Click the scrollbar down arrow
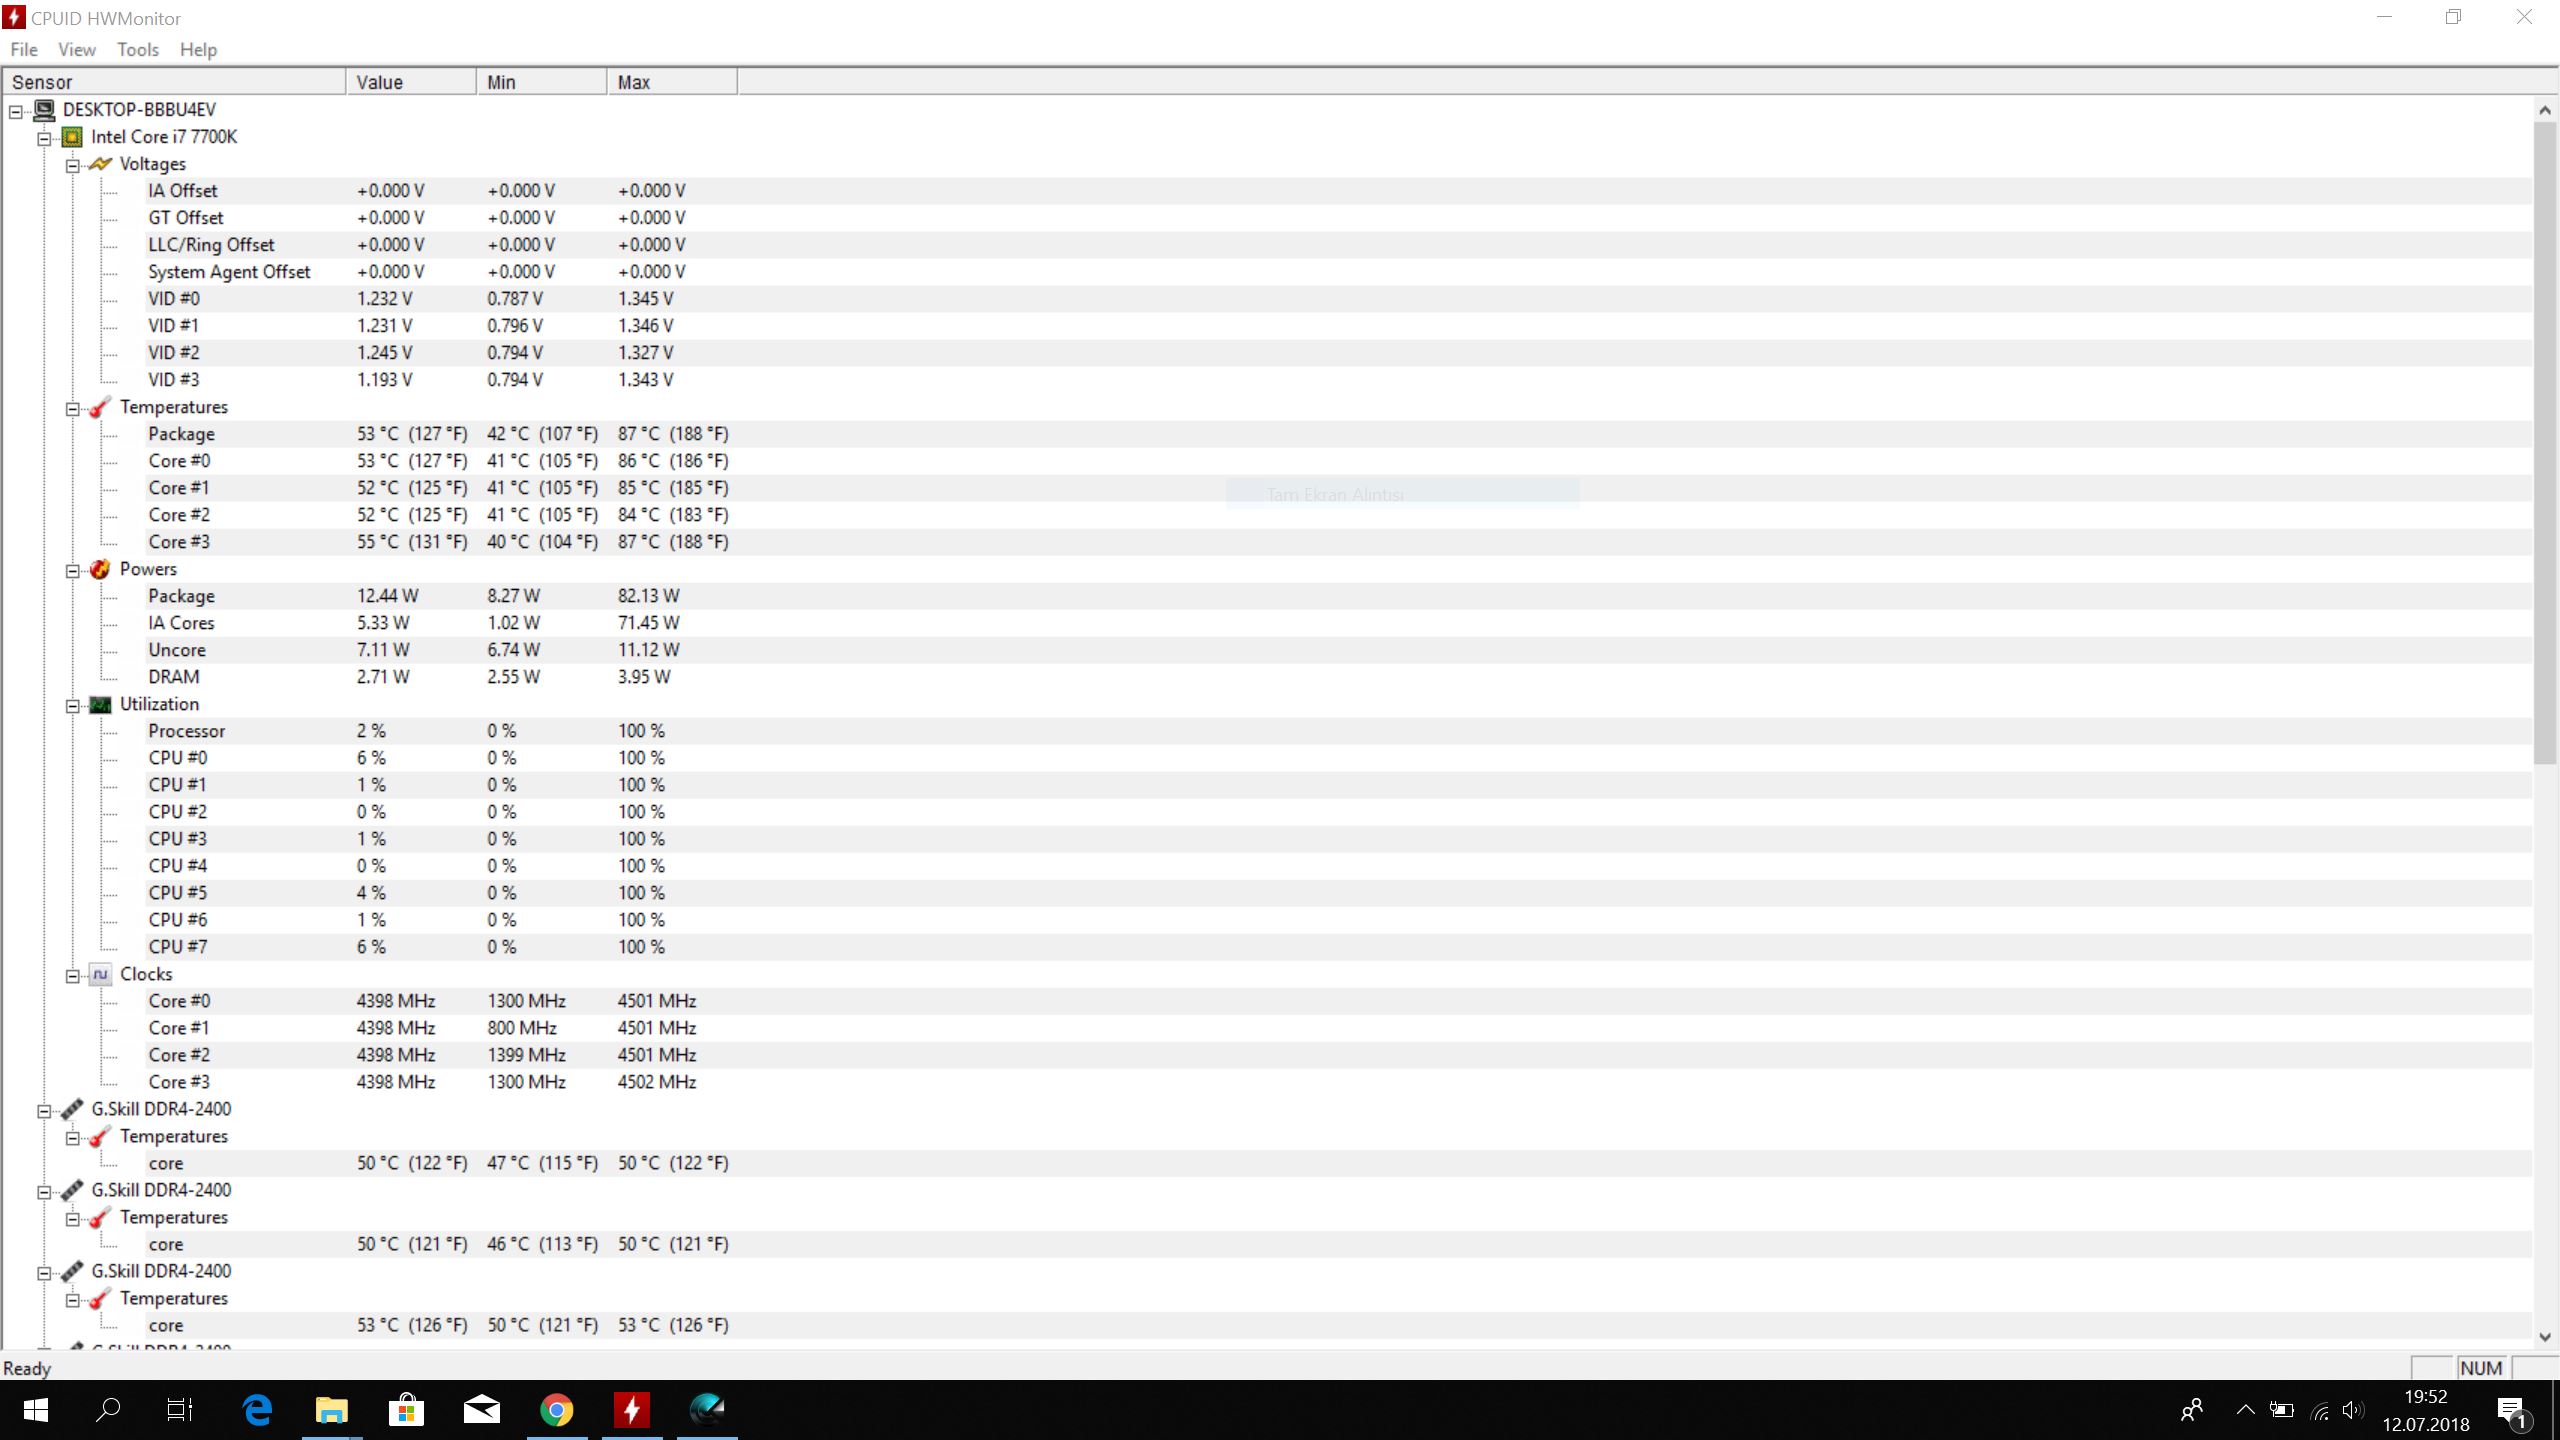 click(2545, 1337)
